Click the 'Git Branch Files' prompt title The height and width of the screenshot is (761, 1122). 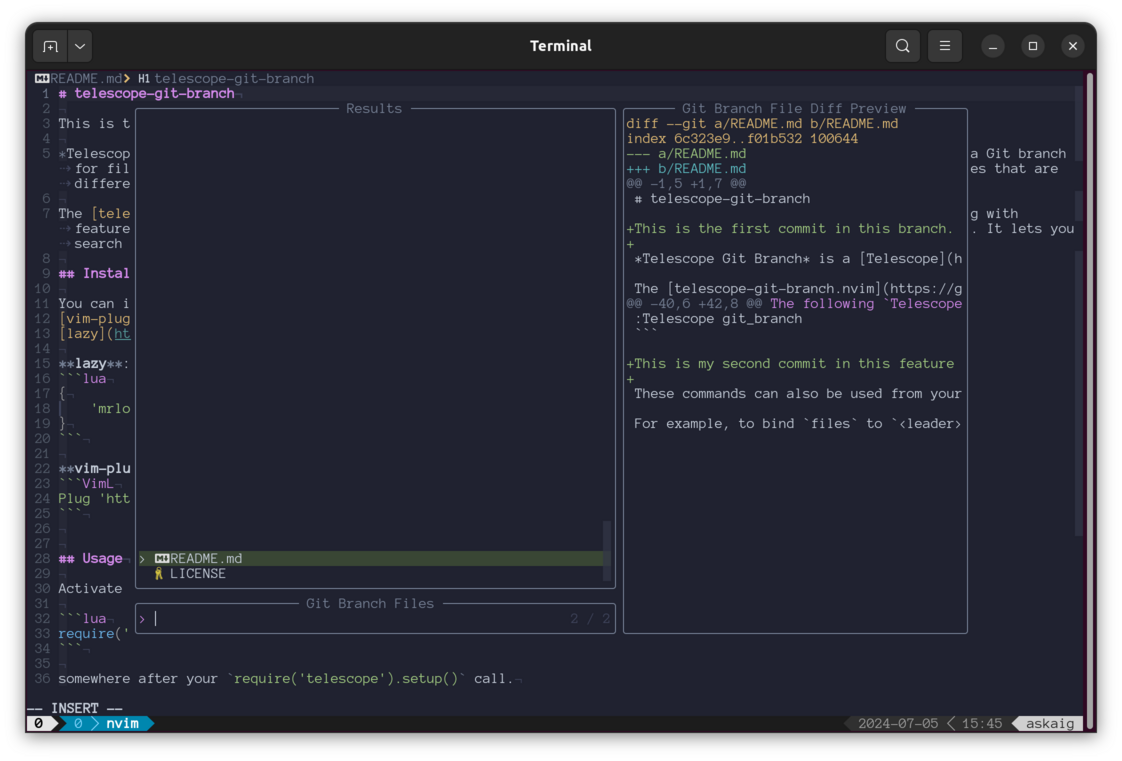[370, 604]
